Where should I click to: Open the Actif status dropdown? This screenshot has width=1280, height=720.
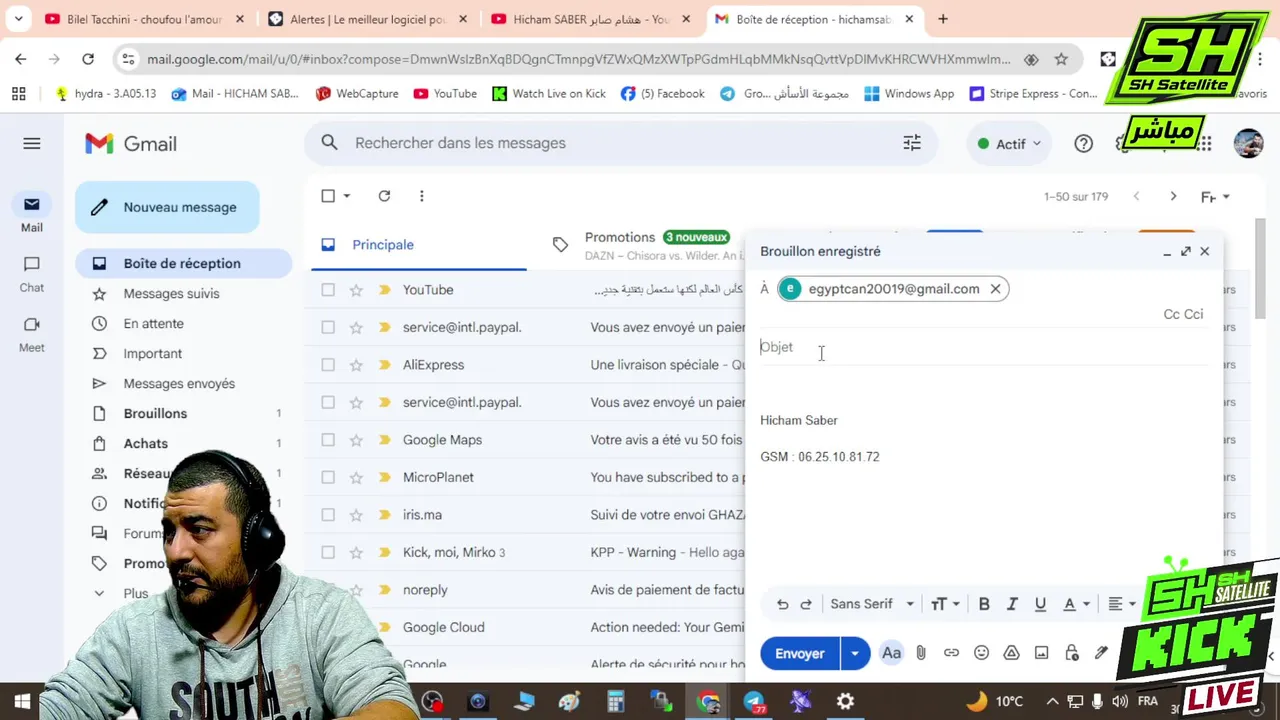pos(1009,144)
